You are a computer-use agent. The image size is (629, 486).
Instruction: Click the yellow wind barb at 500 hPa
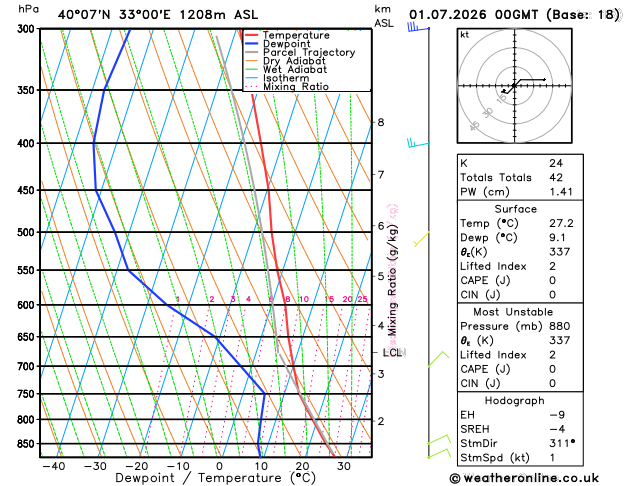tap(422, 238)
